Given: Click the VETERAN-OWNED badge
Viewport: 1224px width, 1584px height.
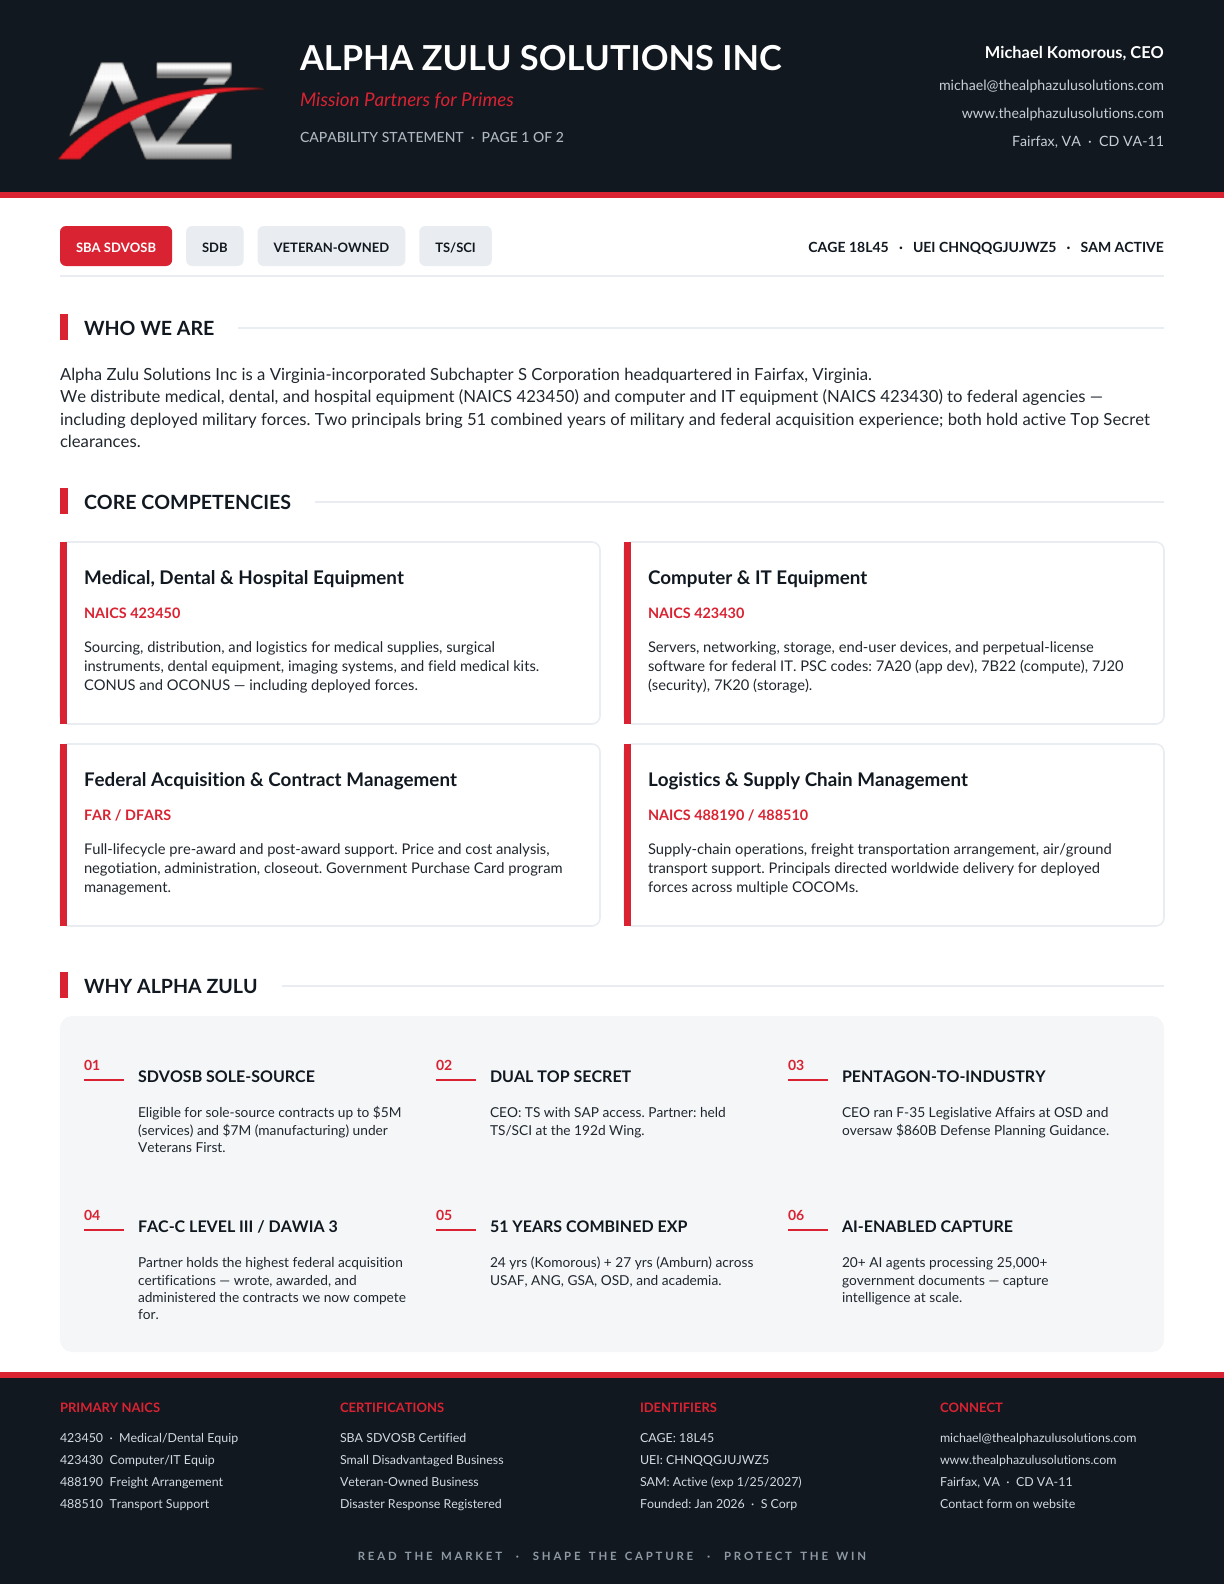Looking at the screenshot, I should point(331,247).
